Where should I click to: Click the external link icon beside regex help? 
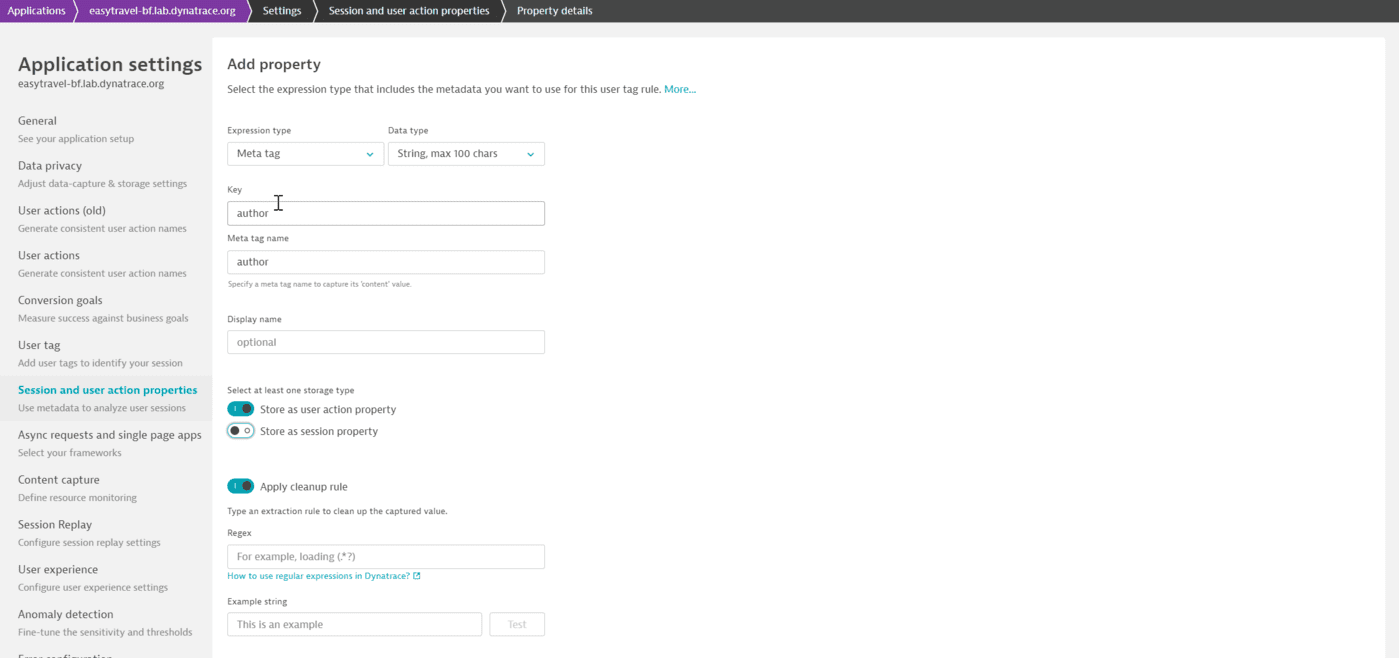[418, 575]
